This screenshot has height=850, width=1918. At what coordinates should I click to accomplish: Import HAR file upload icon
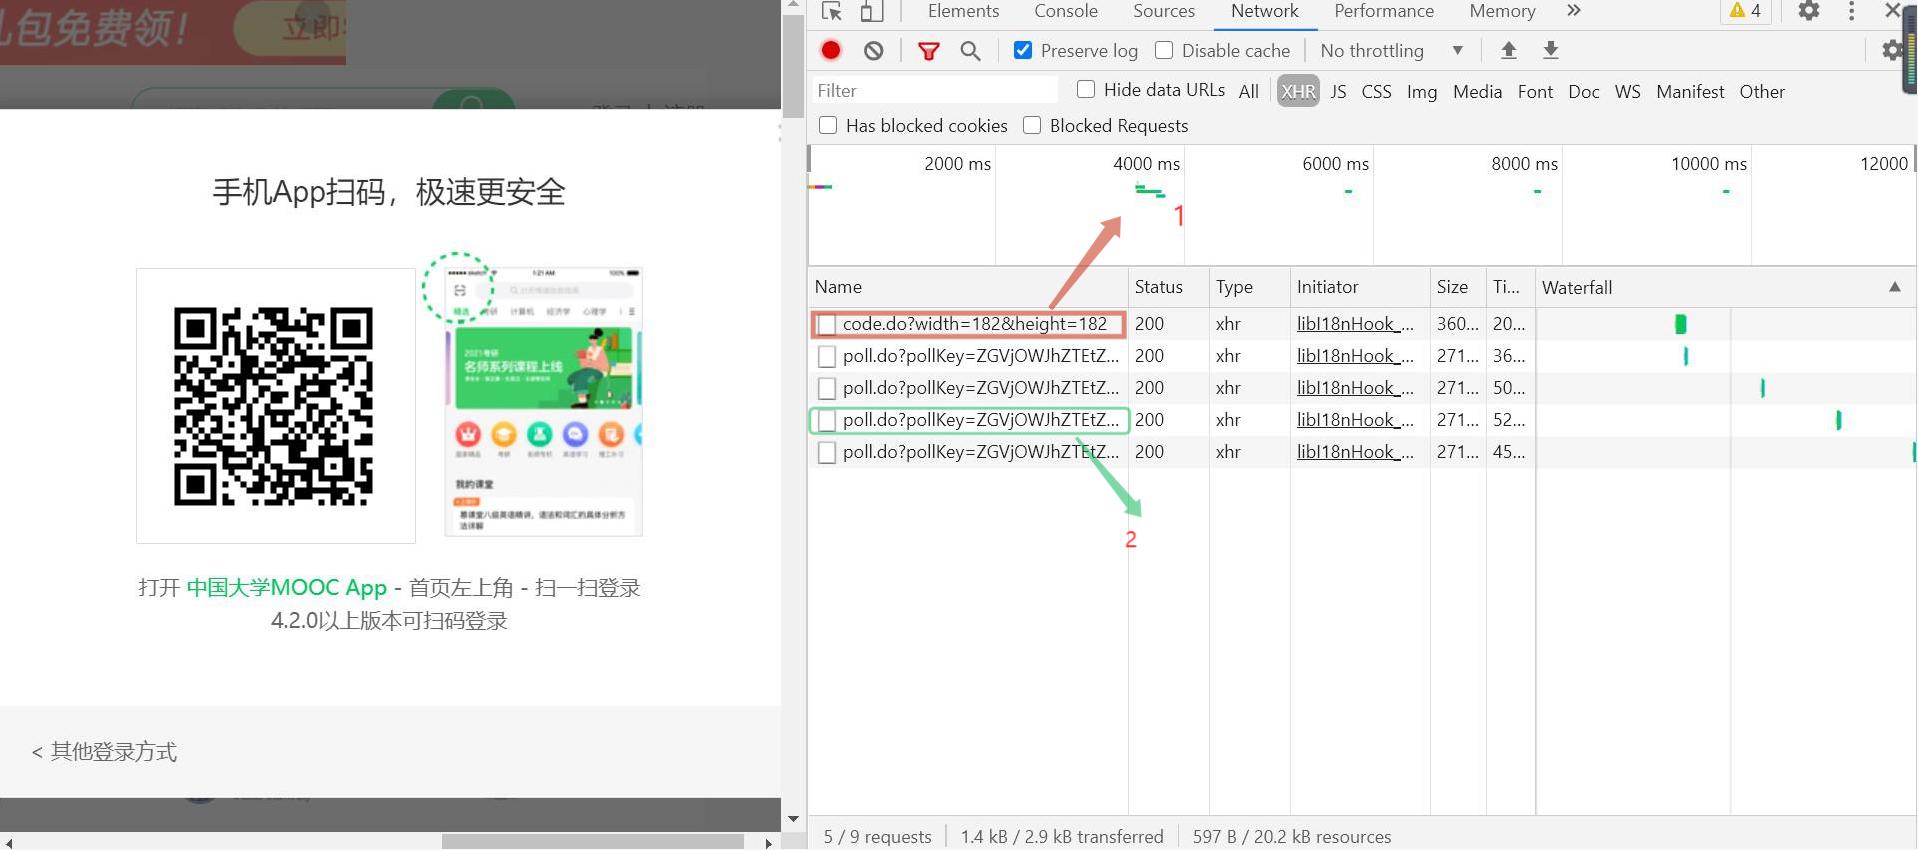pos(1509,50)
